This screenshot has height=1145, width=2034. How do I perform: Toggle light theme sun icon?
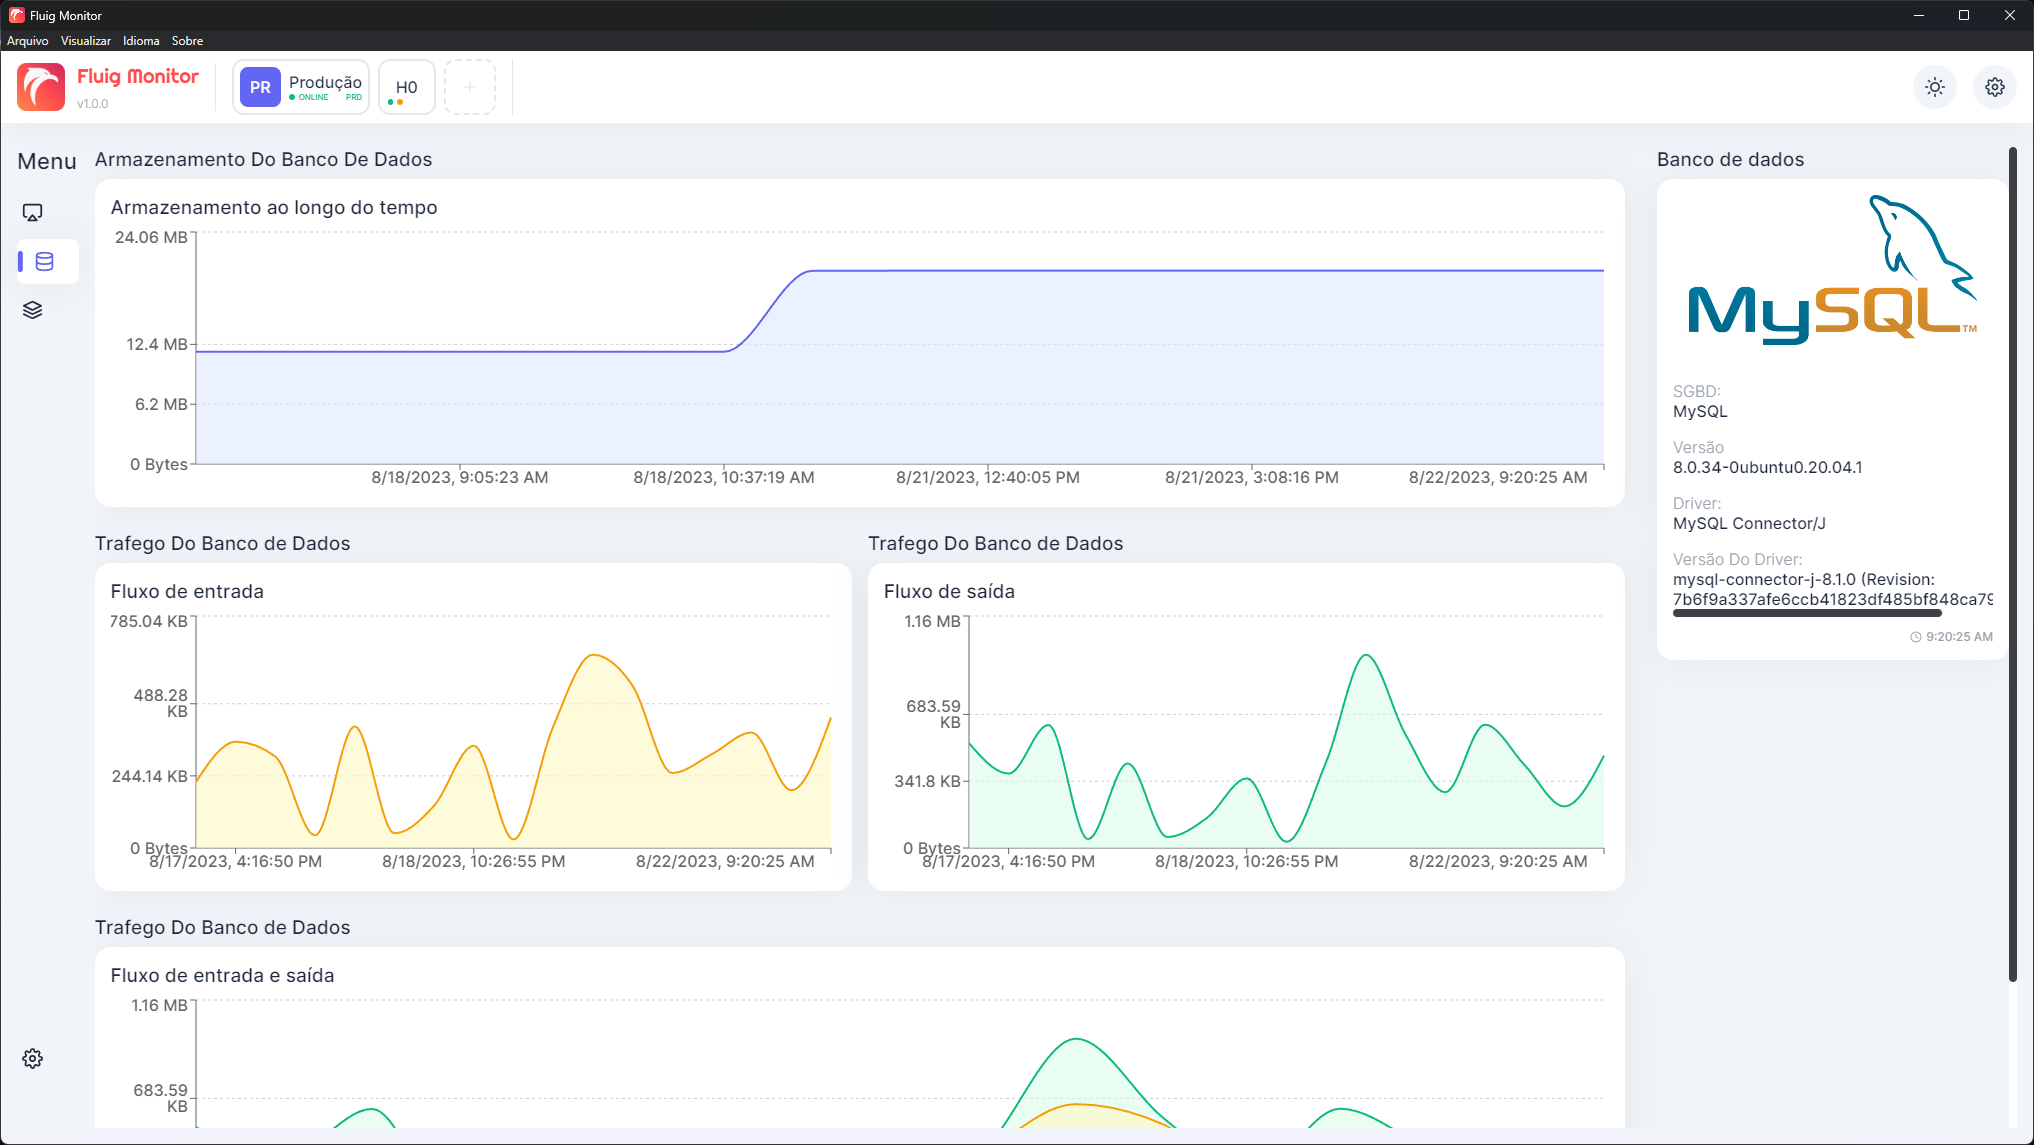pos(1935,87)
